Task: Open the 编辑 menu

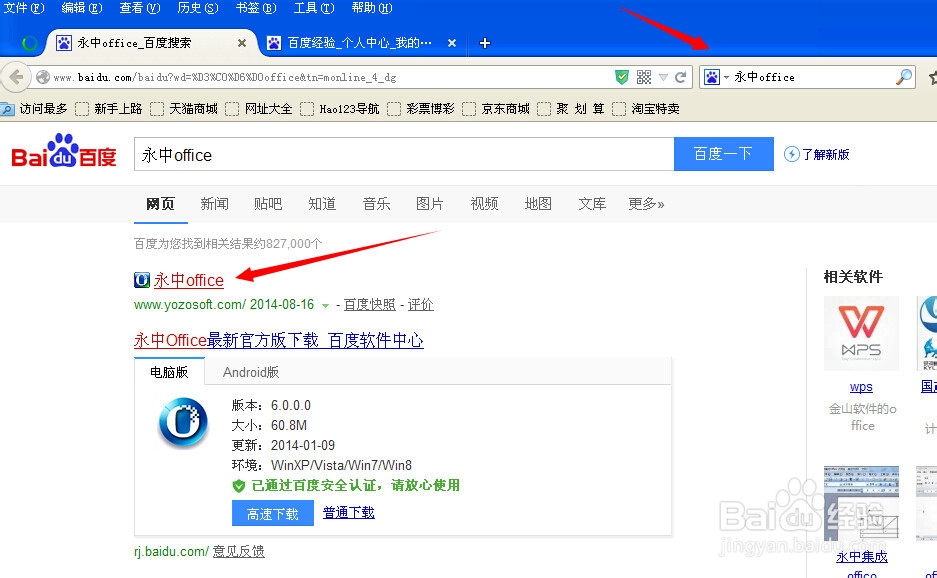Action: click(82, 8)
